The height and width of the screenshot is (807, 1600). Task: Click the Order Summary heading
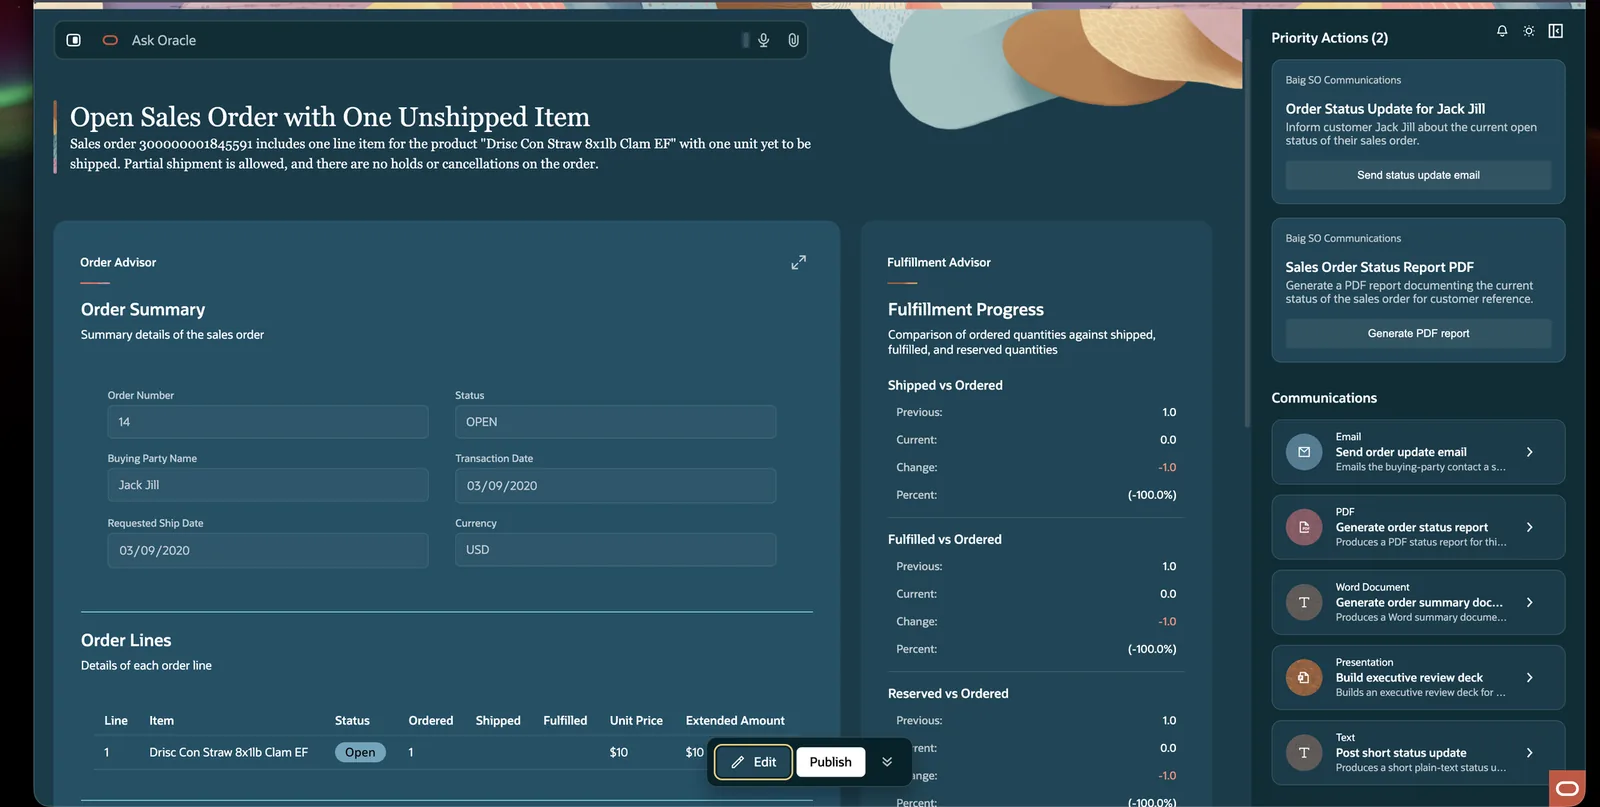143,310
